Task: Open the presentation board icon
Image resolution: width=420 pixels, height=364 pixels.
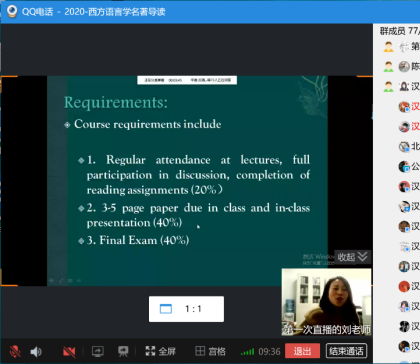Action: [123, 351]
